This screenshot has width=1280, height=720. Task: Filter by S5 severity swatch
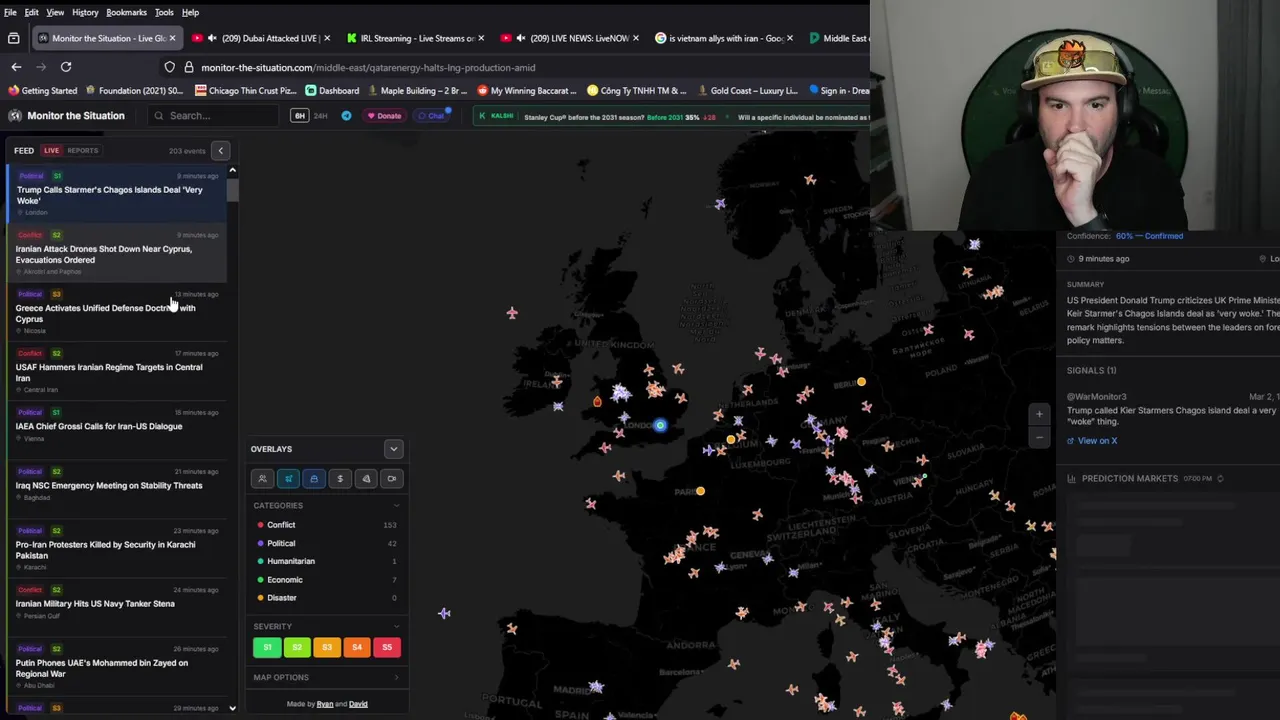pyautogui.click(x=387, y=648)
